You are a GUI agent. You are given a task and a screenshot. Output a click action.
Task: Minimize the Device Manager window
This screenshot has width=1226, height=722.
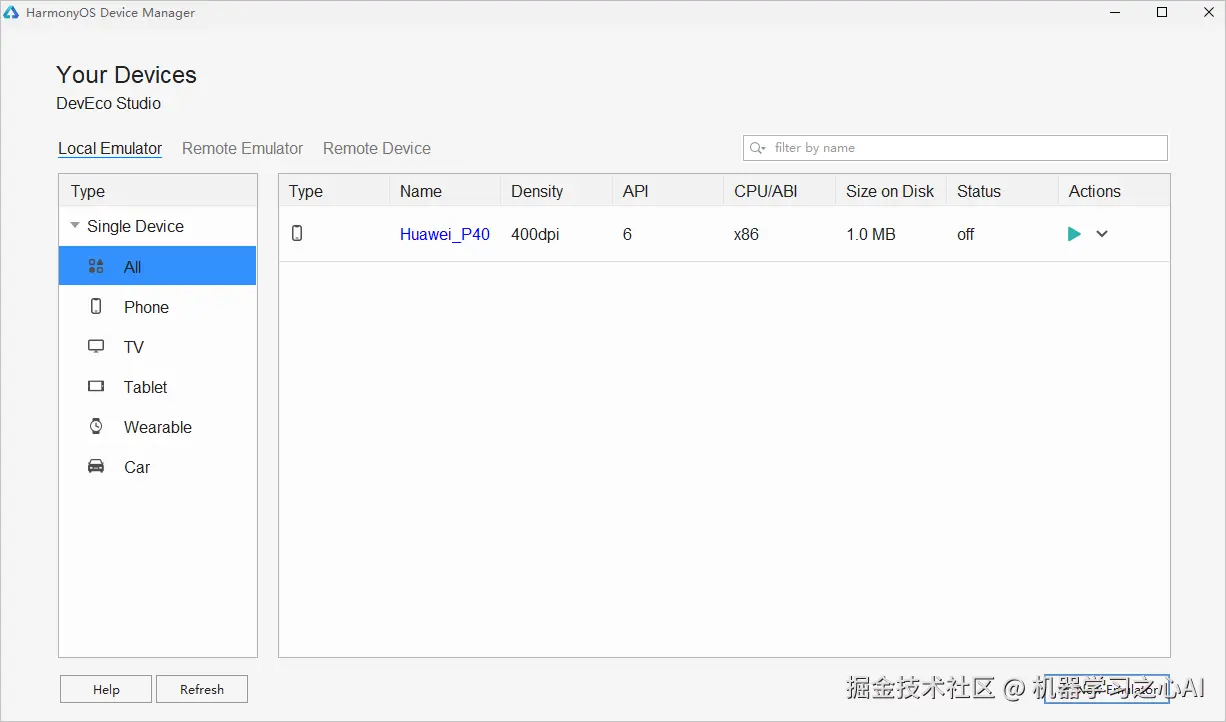1117,12
